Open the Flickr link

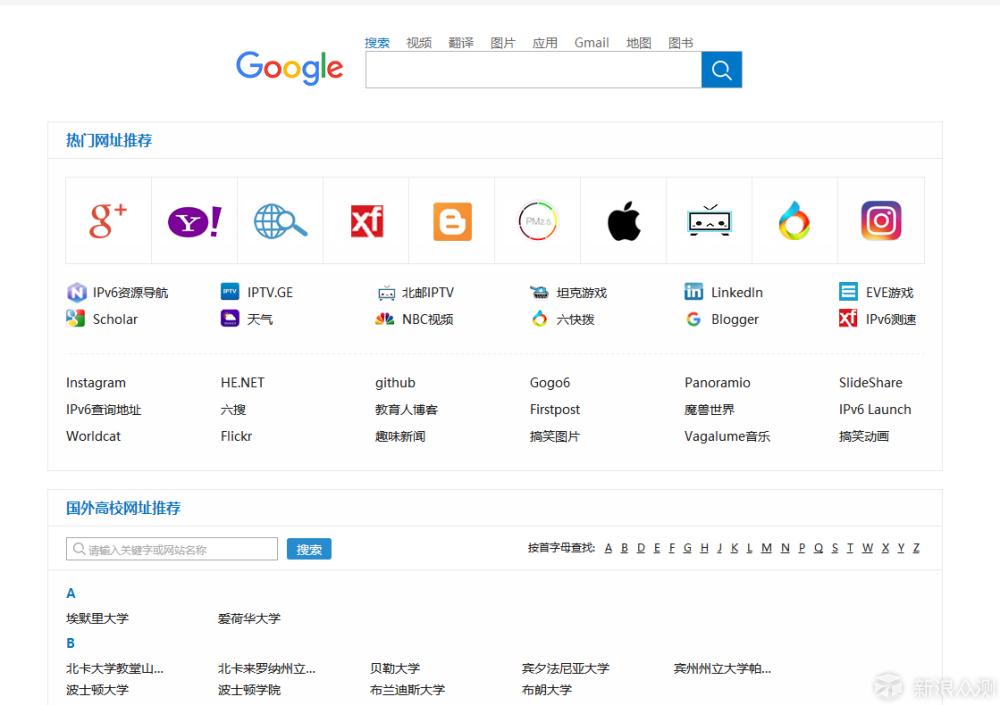236,436
